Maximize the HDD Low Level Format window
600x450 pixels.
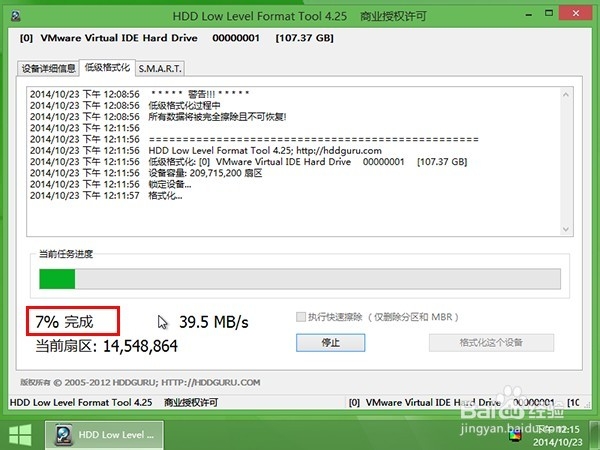coord(549,14)
